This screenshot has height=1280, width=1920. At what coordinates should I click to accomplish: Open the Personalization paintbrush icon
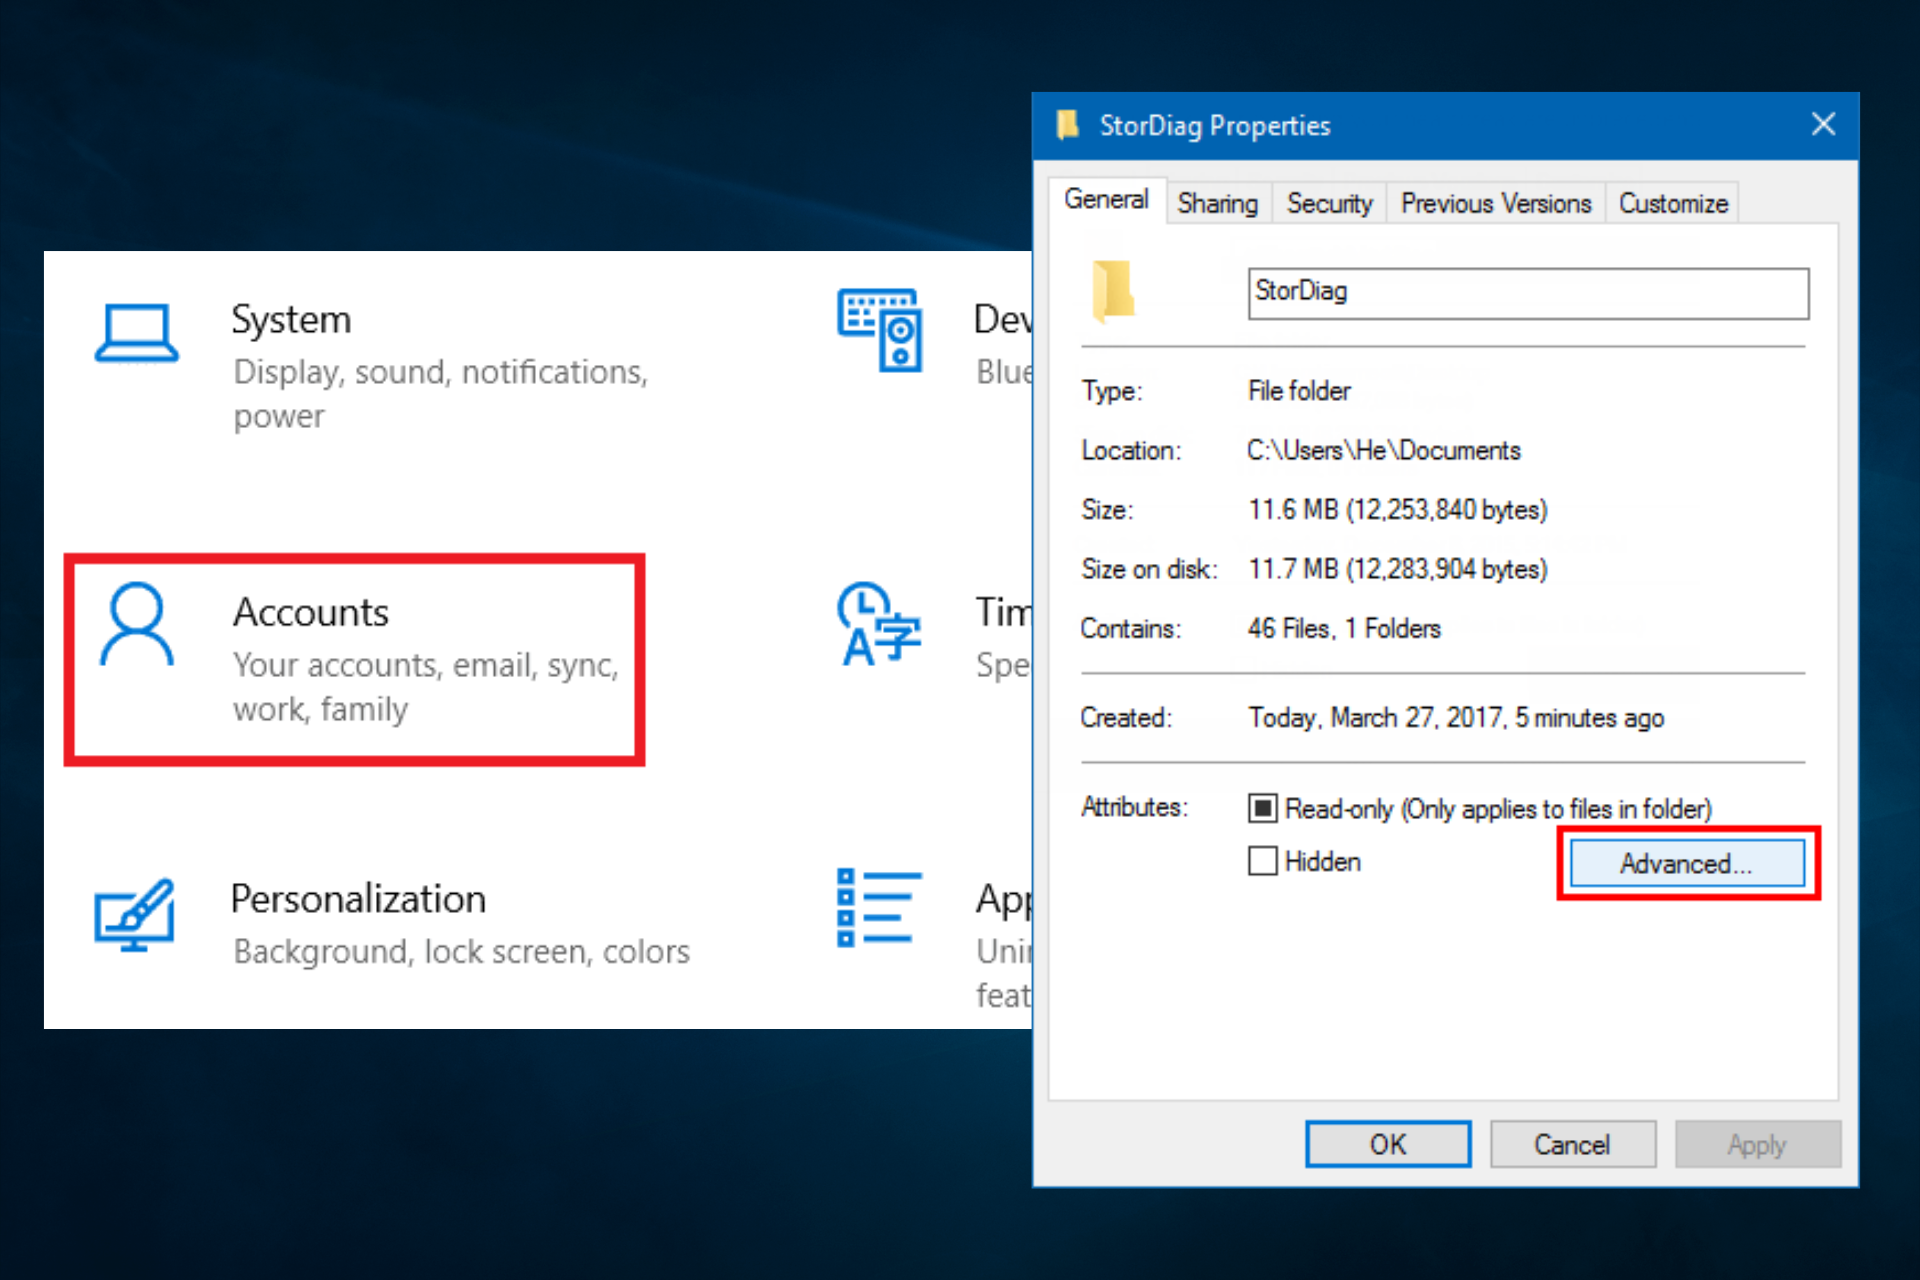[135, 916]
